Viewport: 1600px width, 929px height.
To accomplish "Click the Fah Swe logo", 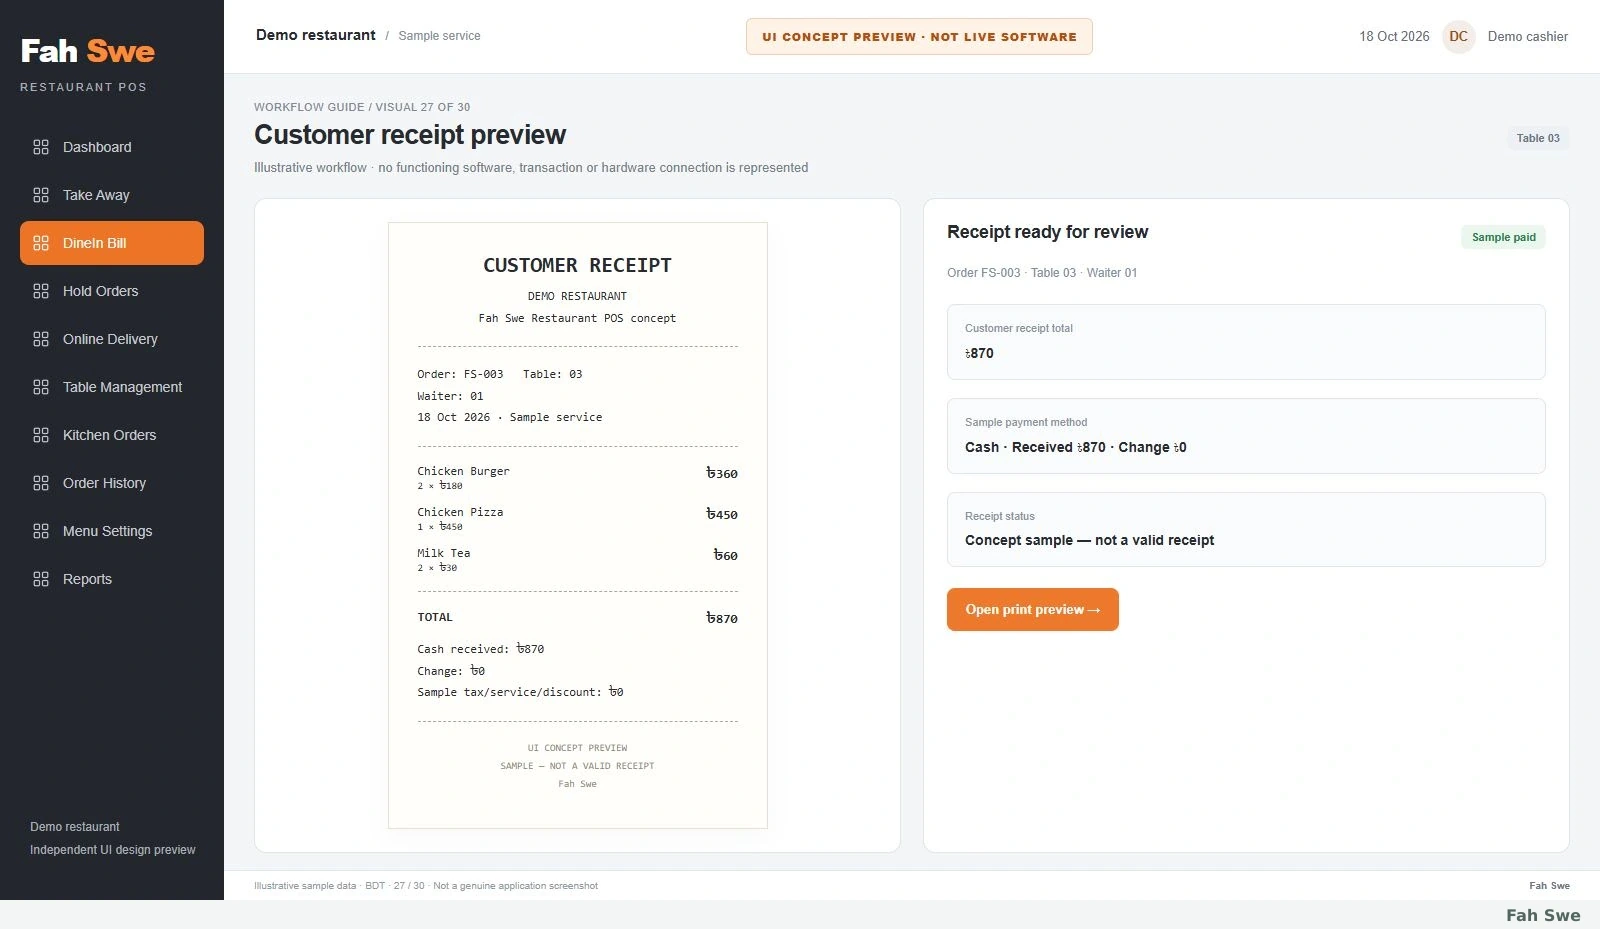I will 88,51.
